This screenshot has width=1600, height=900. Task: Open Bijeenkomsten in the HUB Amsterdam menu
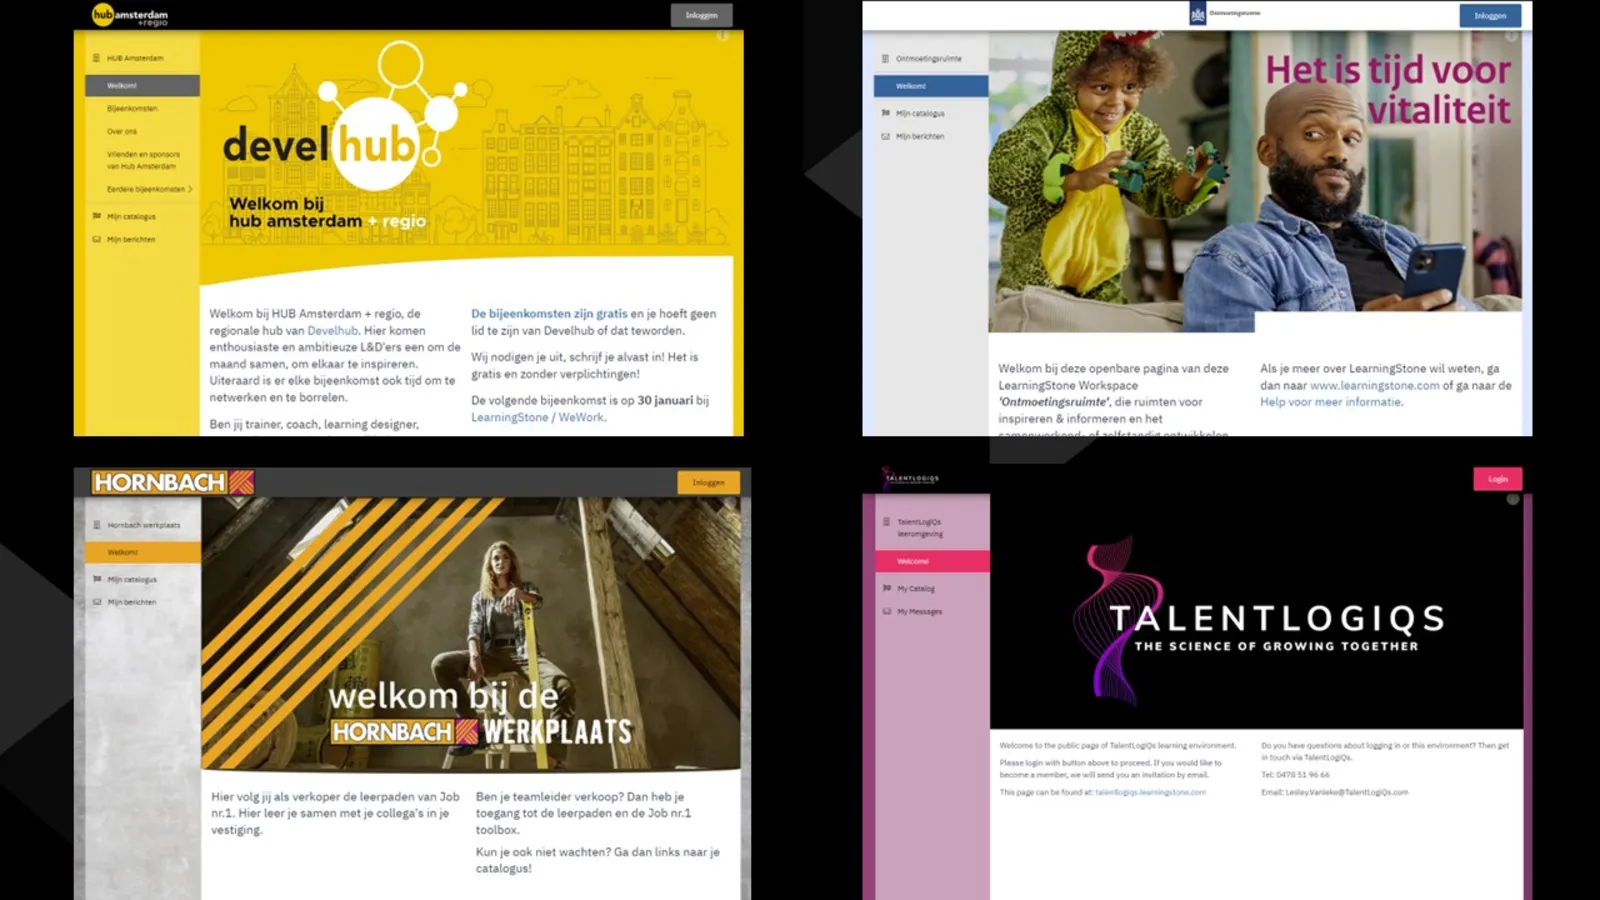(132, 108)
